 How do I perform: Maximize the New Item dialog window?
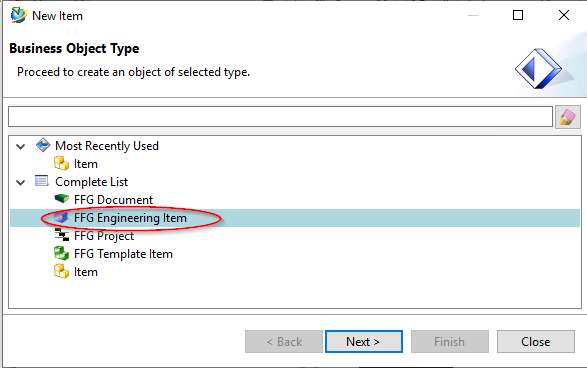click(x=518, y=15)
